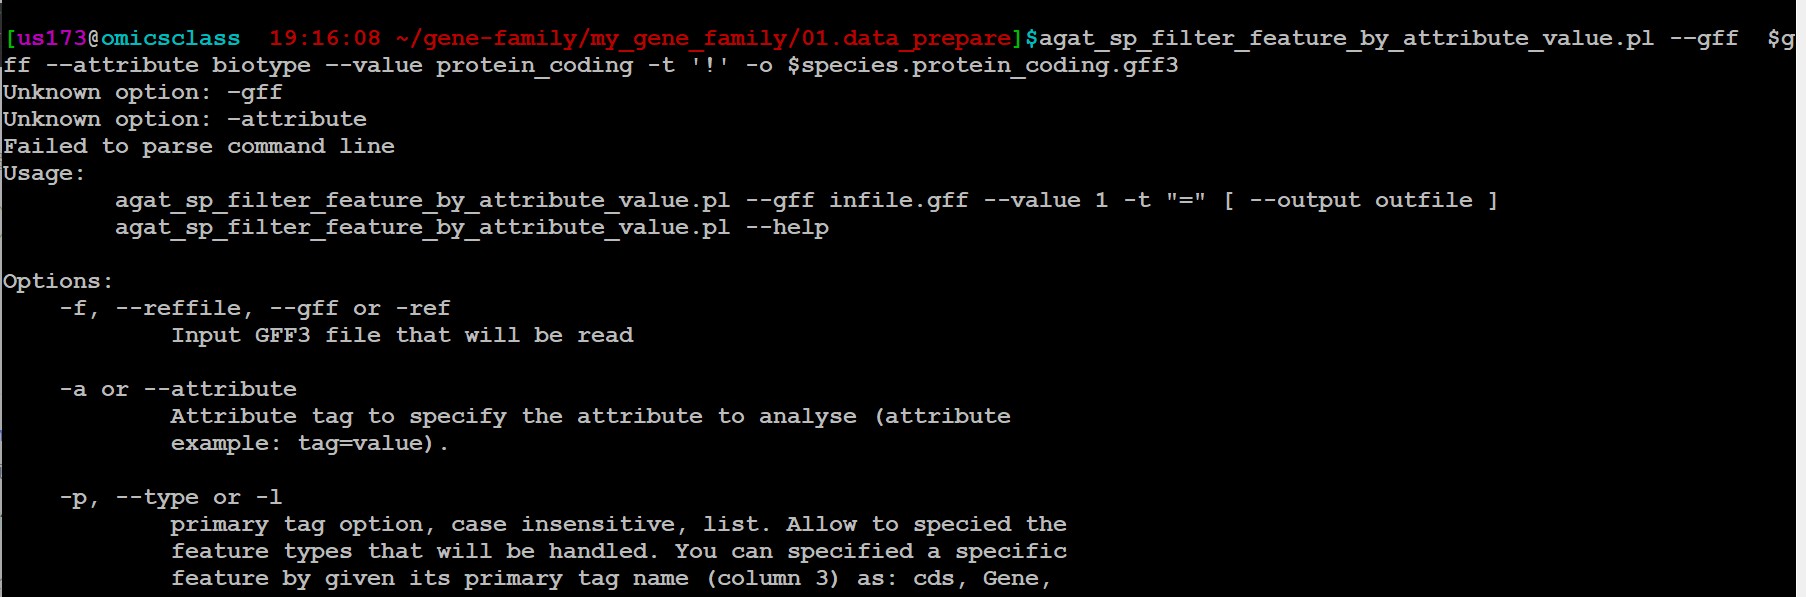Click the 'Usage:' heading
1806x597 pixels.
[44, 174]
